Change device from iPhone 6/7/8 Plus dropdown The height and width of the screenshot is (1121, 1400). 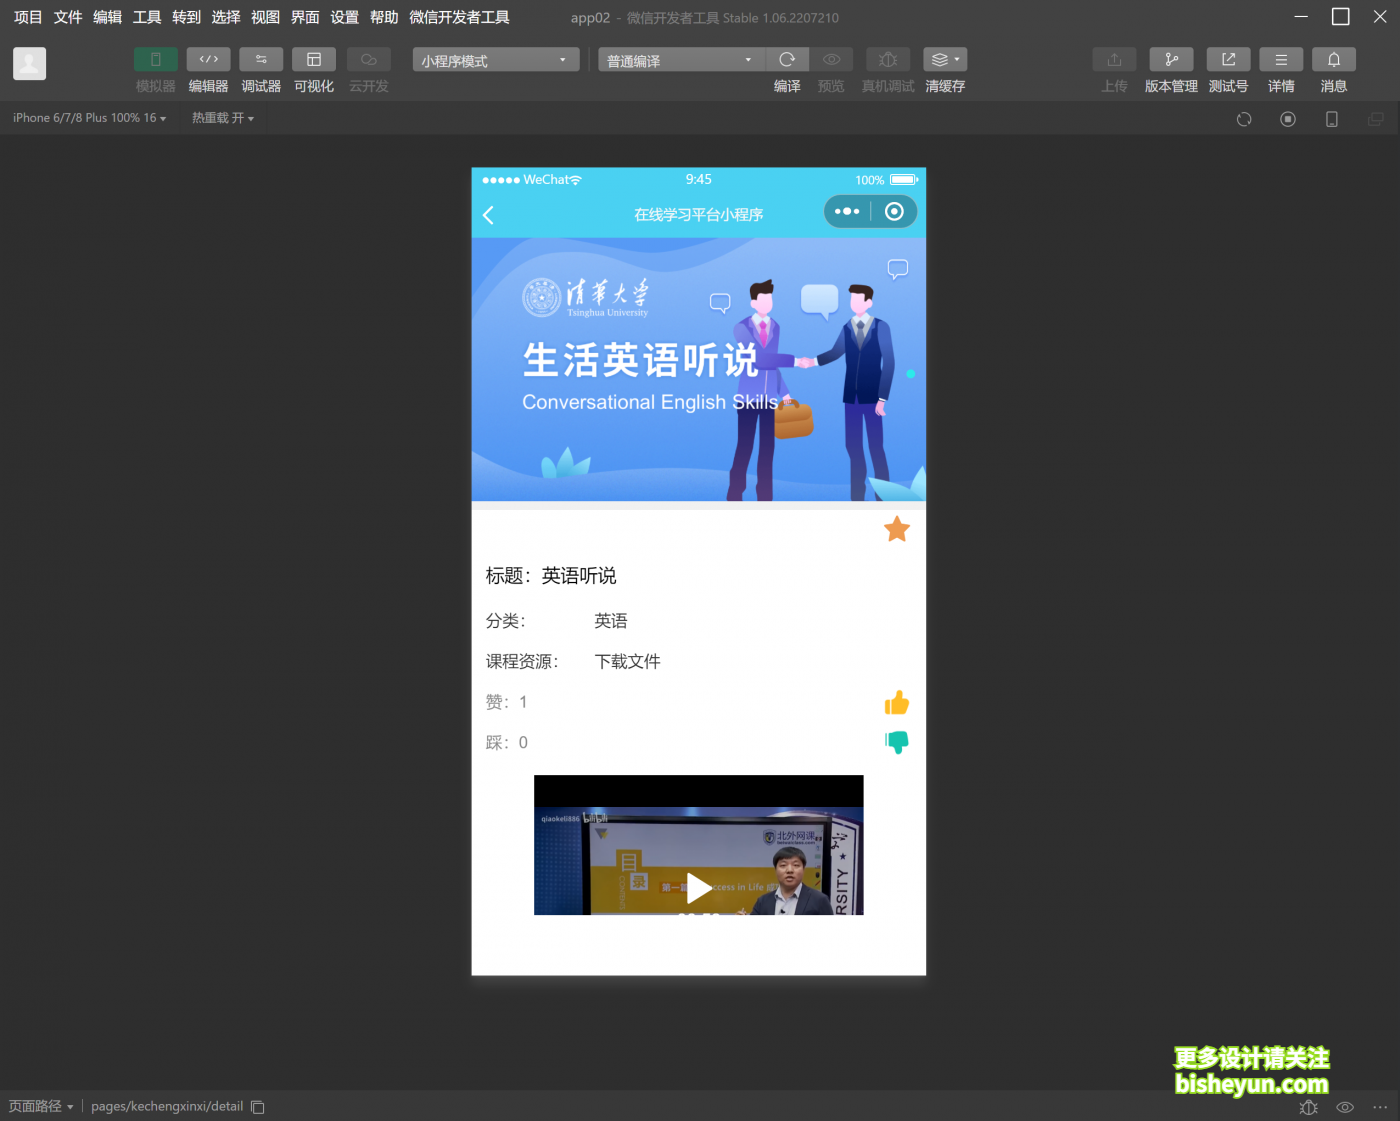88,117
